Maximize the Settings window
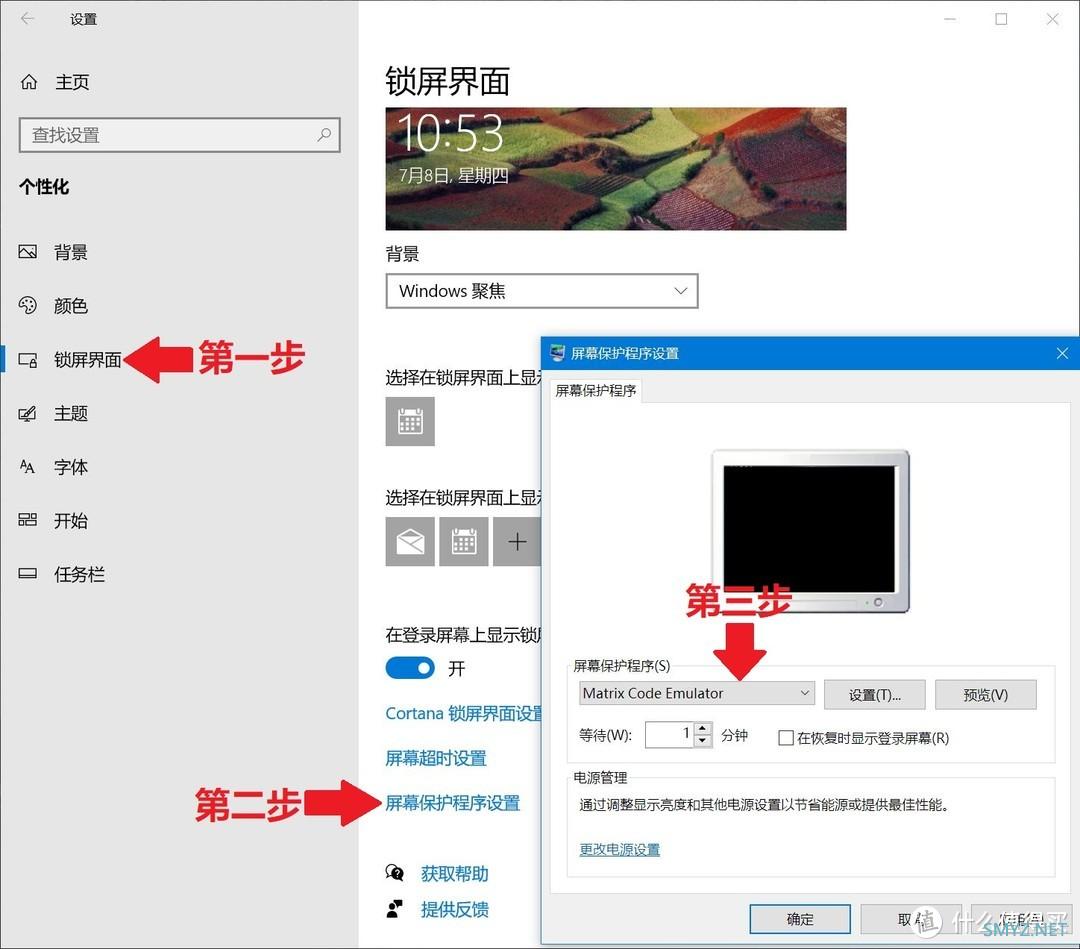Image resolution: width=1080 pixels, height=949 pixels. [1001, 19]
